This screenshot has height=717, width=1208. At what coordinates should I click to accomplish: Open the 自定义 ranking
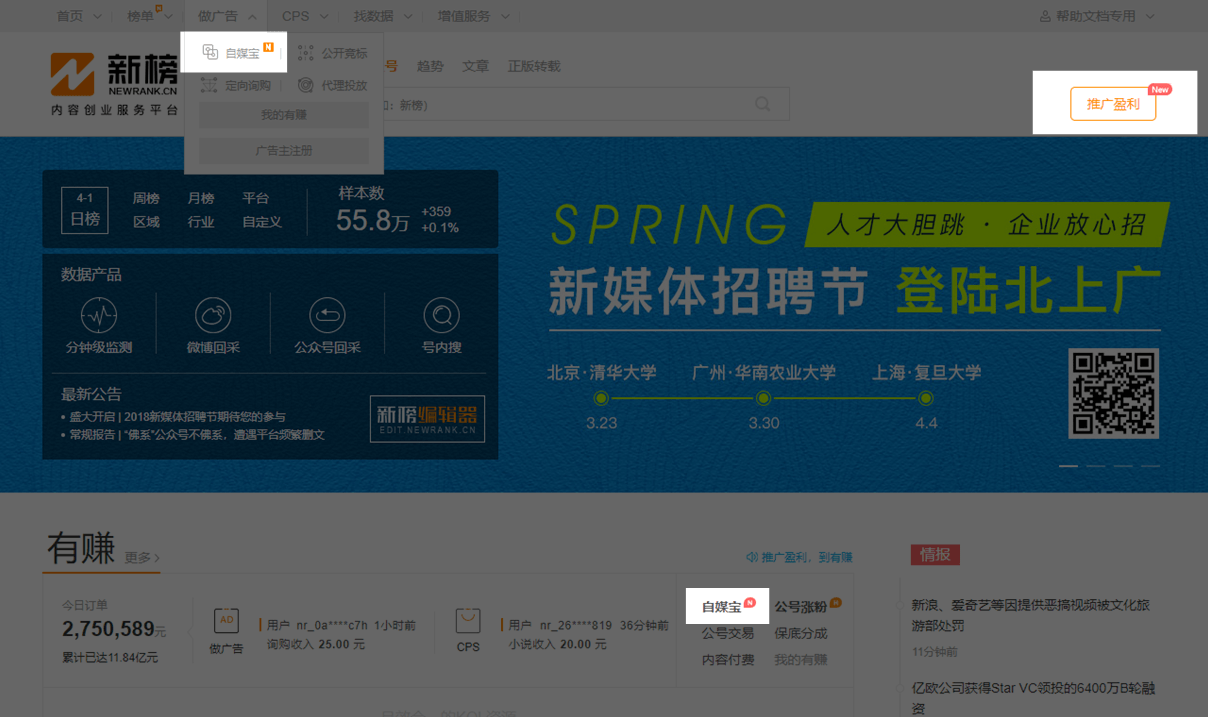click(x=262, y=222)
